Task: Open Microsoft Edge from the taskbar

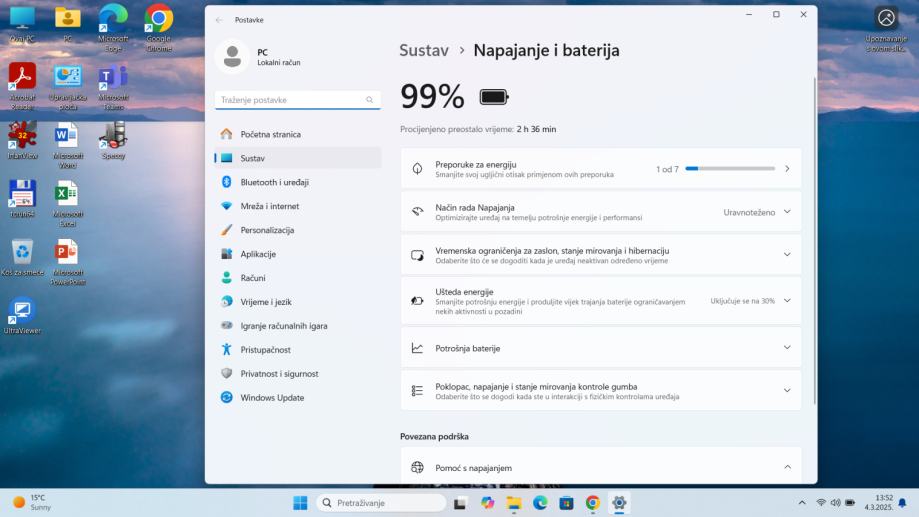Action: tap(540, 503)
